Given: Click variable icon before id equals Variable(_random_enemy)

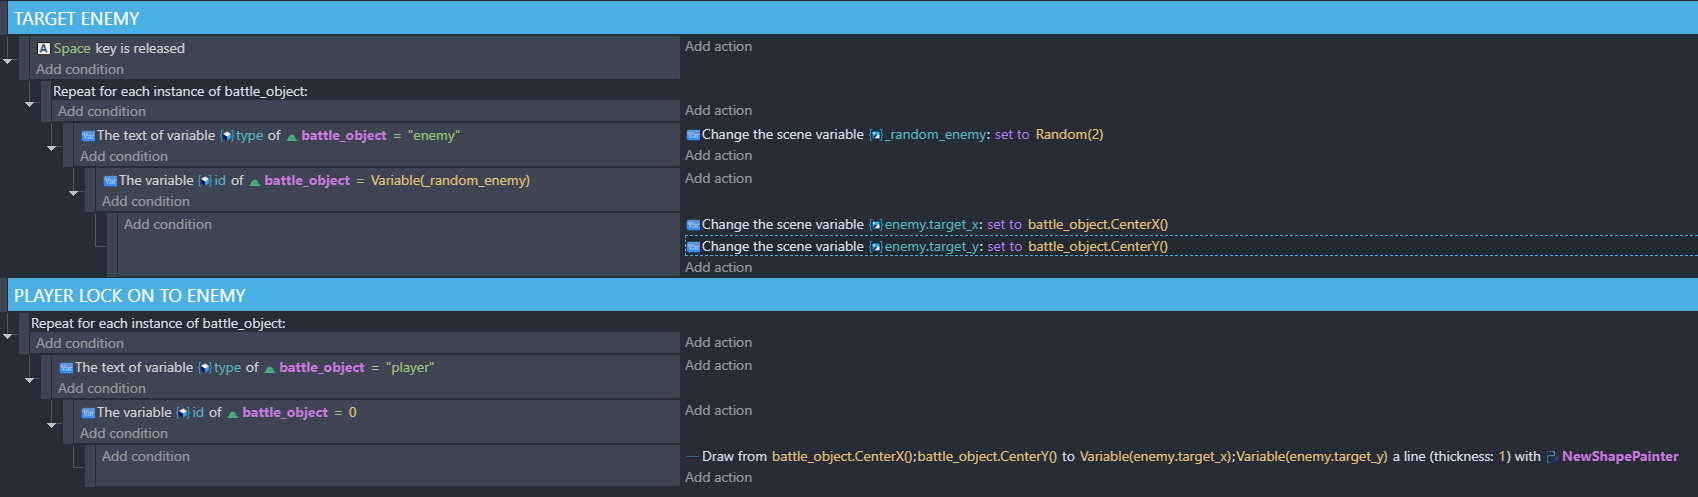Looking at the screenshot, I should (110, 181).
